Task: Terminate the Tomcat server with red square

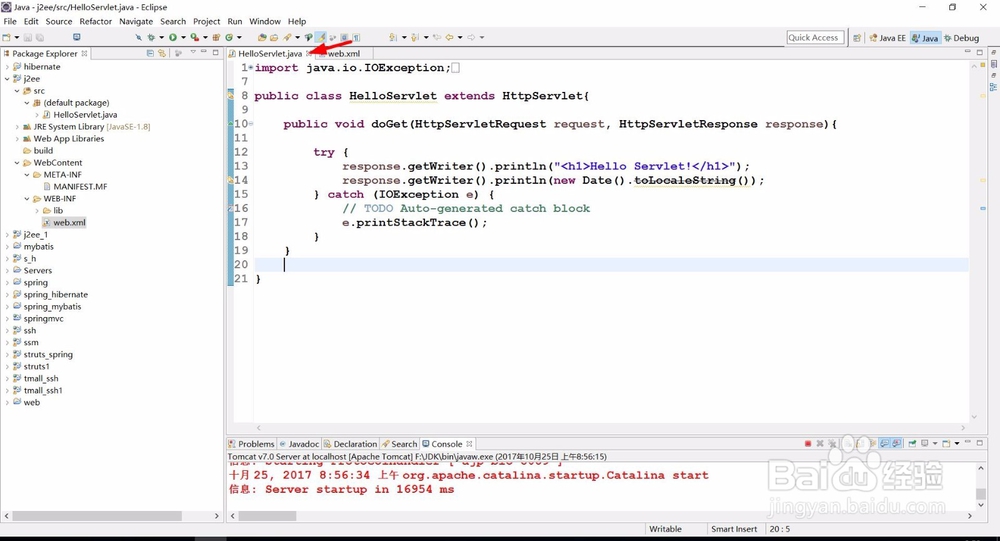Action: point(808,443)
